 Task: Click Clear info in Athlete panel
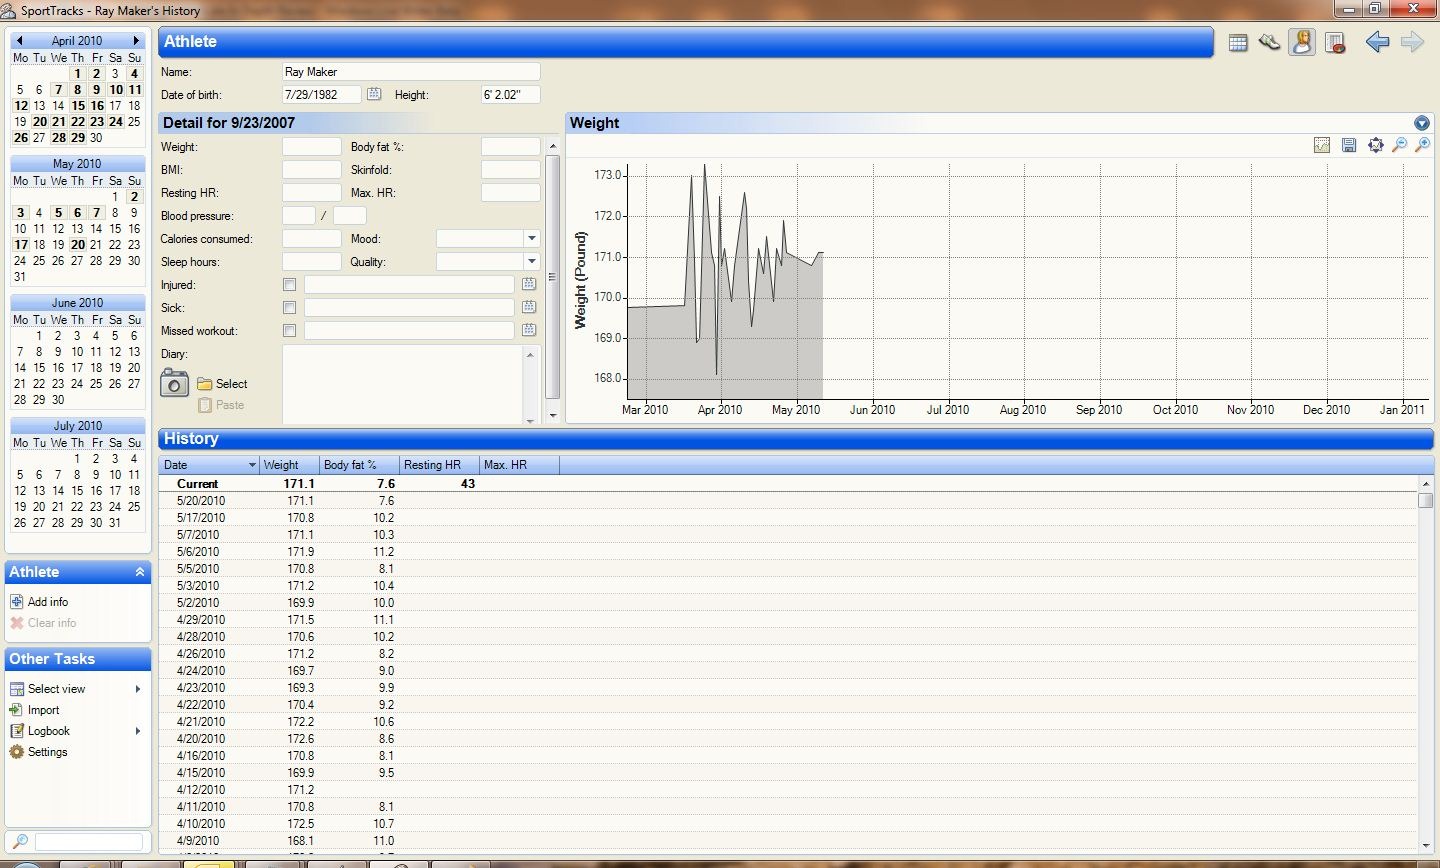[x=43, y=623]
